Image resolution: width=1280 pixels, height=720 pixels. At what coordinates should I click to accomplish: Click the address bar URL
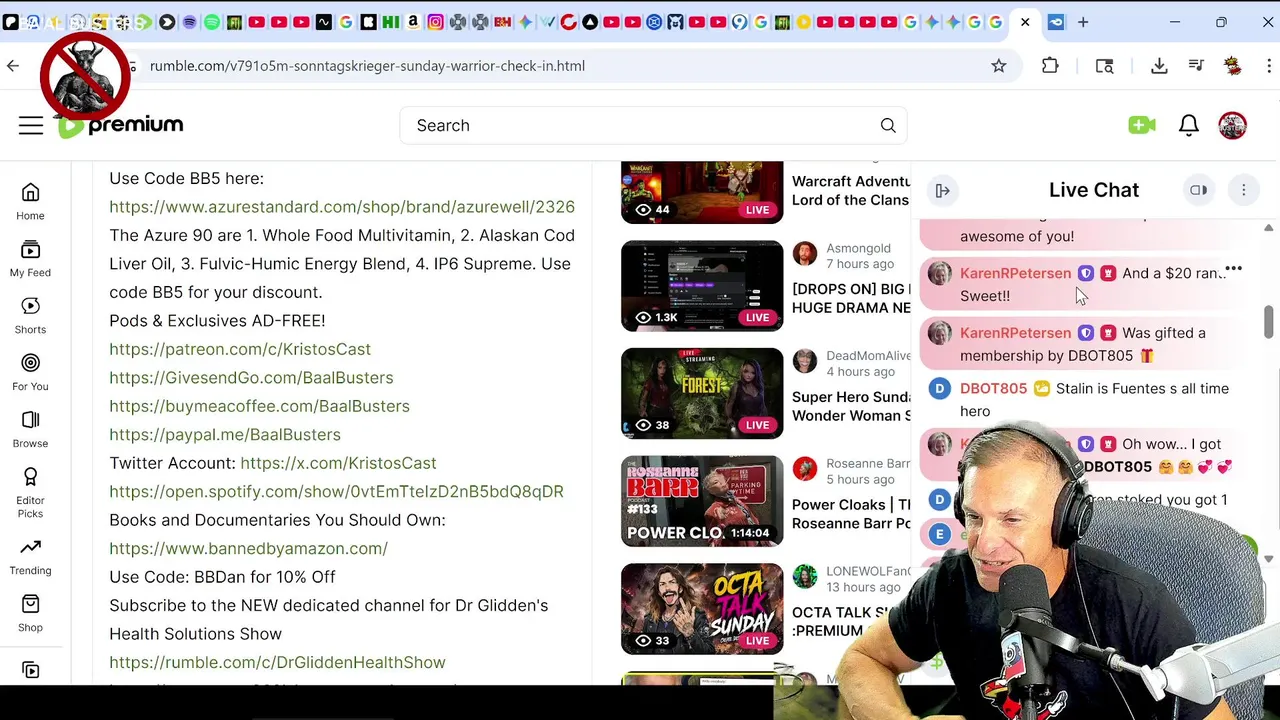tap(367, 66)
